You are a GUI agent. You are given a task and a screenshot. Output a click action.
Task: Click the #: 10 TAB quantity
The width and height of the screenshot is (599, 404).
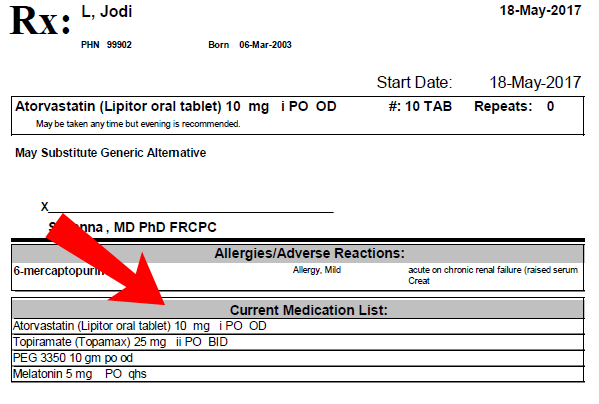click(x=420, y=106)
